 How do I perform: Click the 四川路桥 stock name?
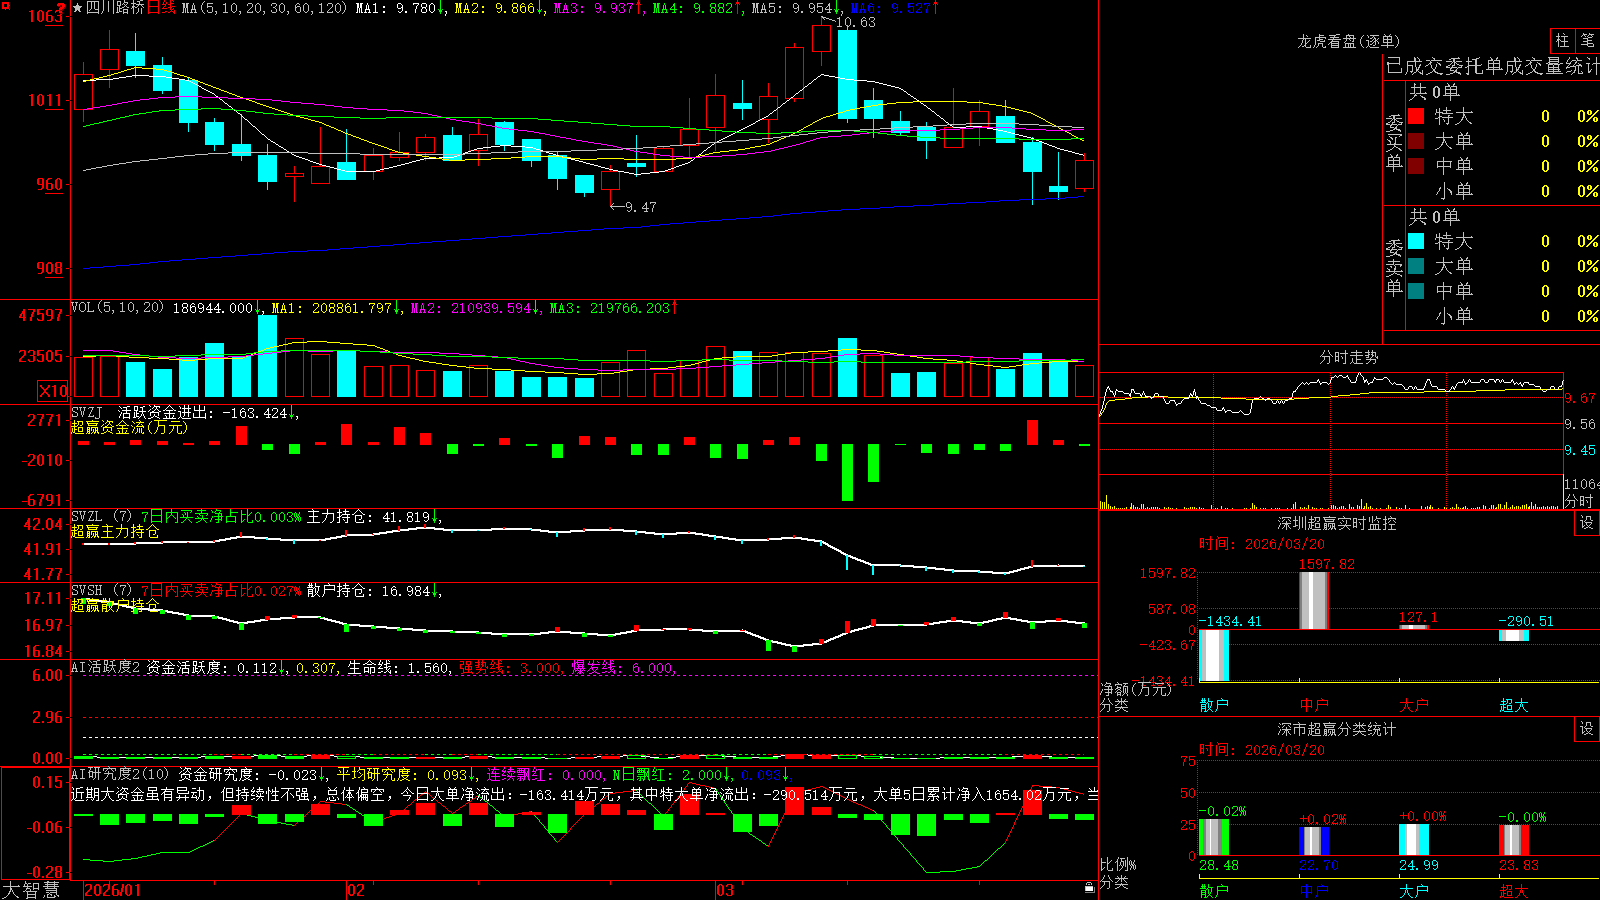point(115,8)
